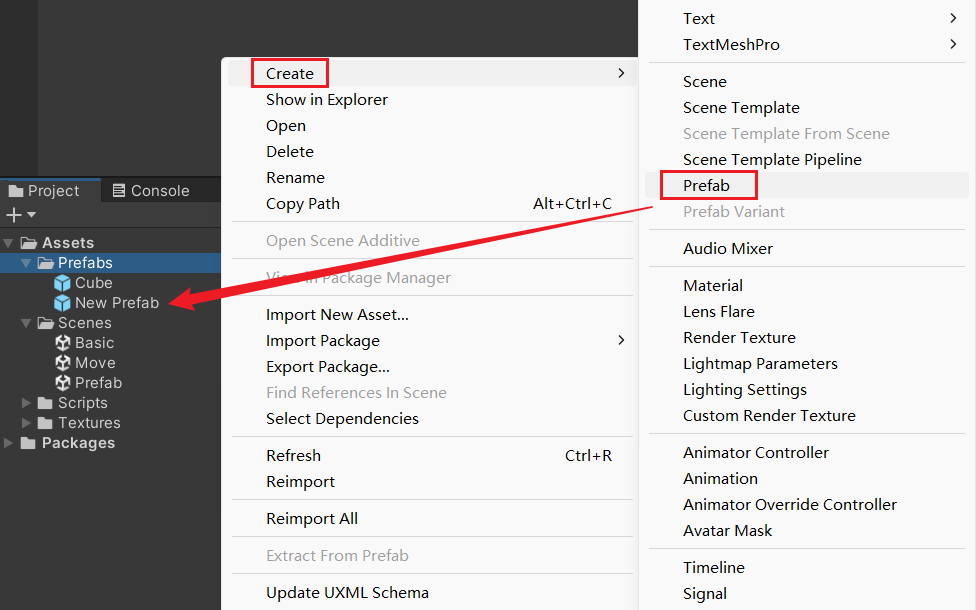
Task: Select the Basic scene Unity icon
Action: (63, 343)
